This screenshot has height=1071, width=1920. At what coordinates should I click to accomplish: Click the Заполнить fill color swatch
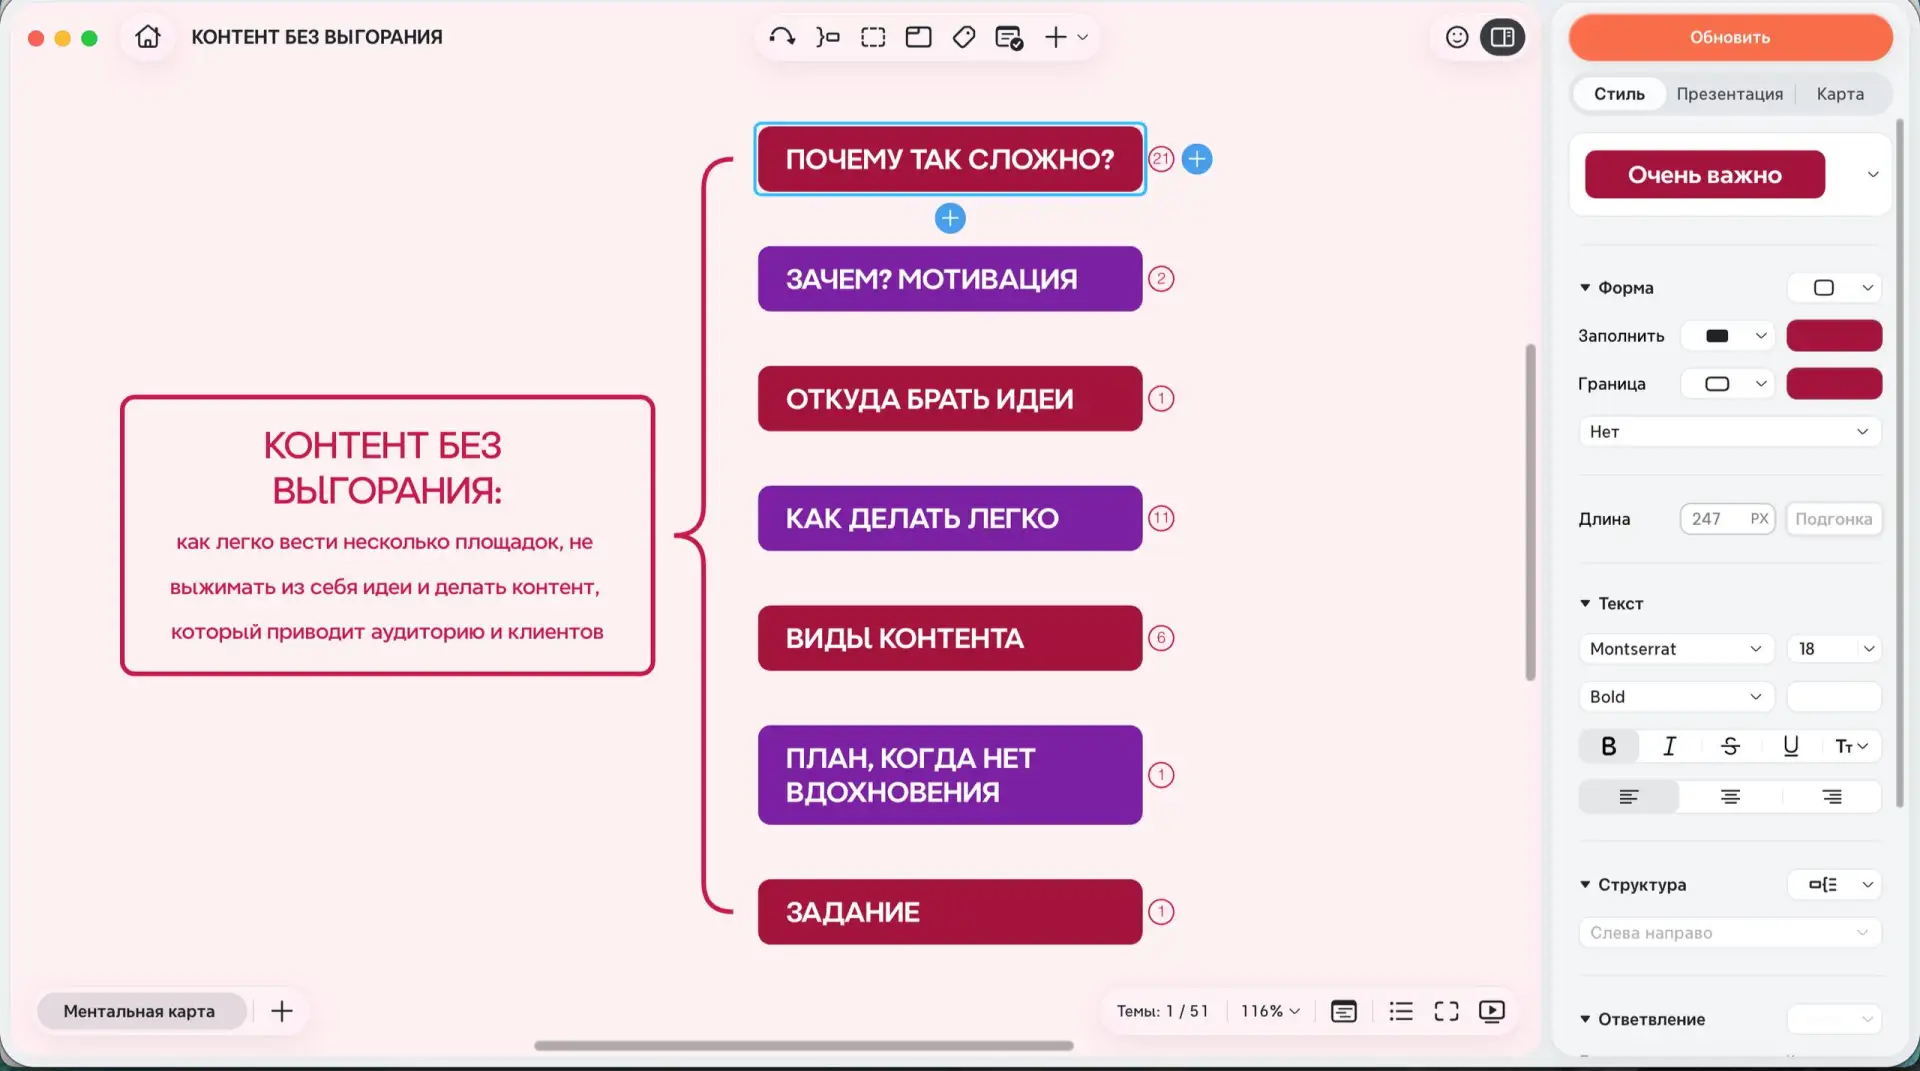coord(1834,336)
